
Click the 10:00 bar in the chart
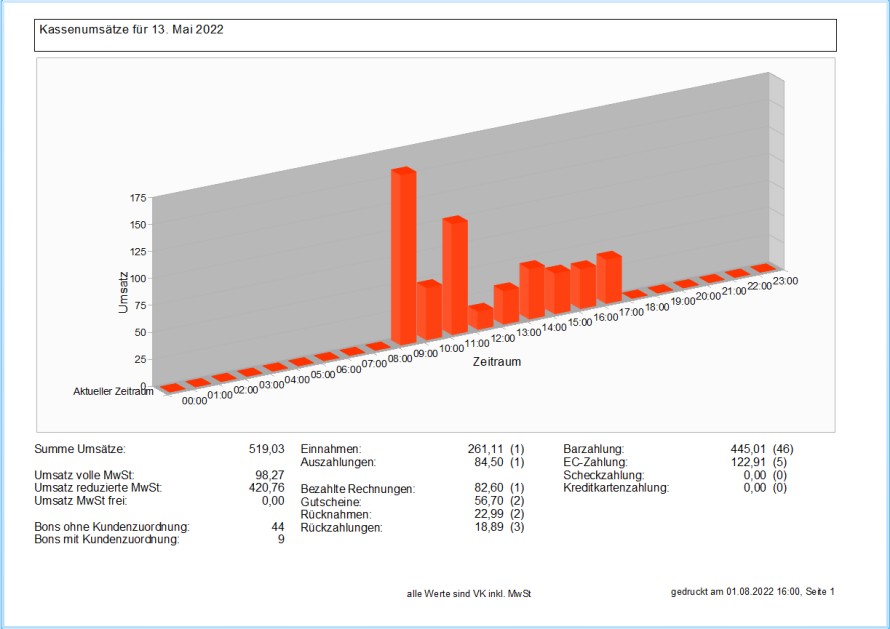point(454,278)
